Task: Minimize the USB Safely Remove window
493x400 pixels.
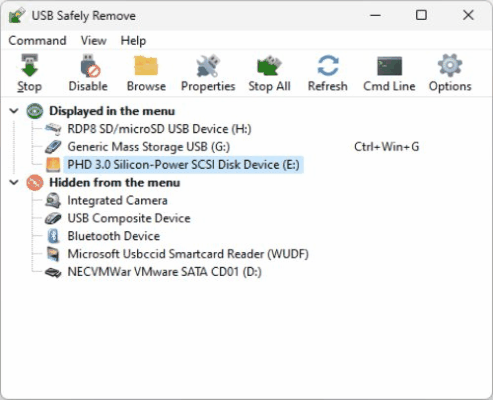Action: 375,15
